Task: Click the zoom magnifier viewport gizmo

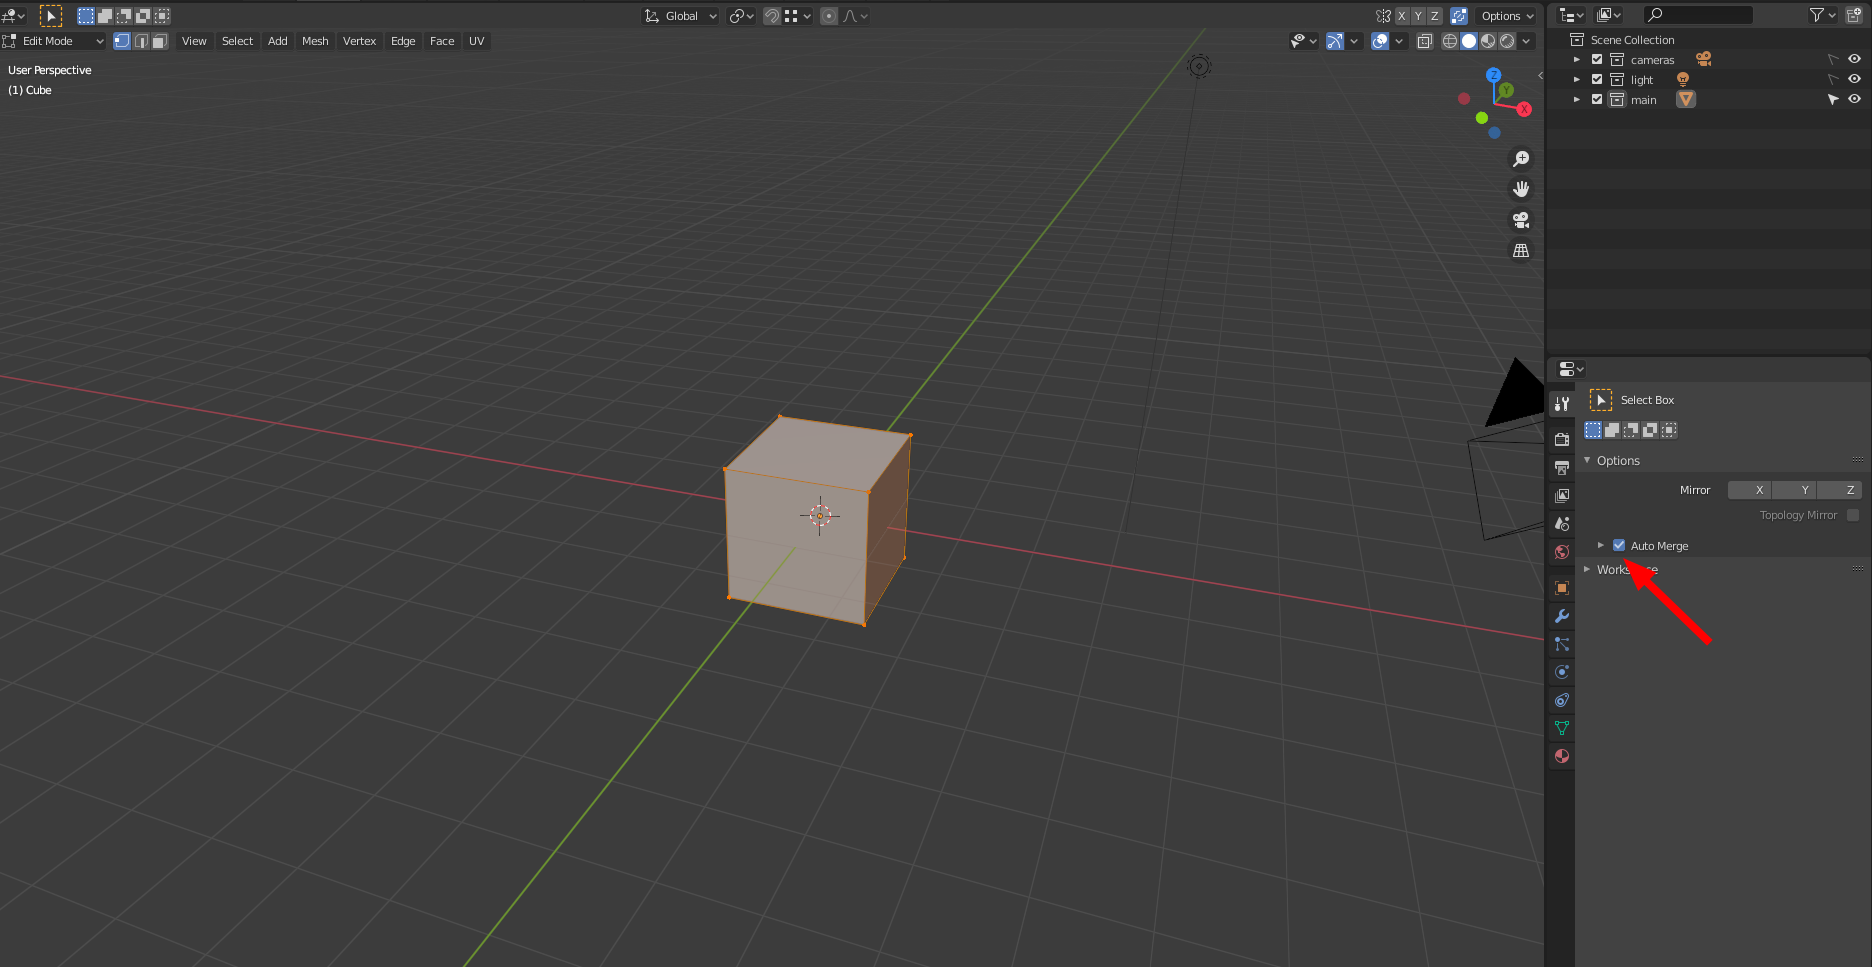Action: tap(1521, 159)
